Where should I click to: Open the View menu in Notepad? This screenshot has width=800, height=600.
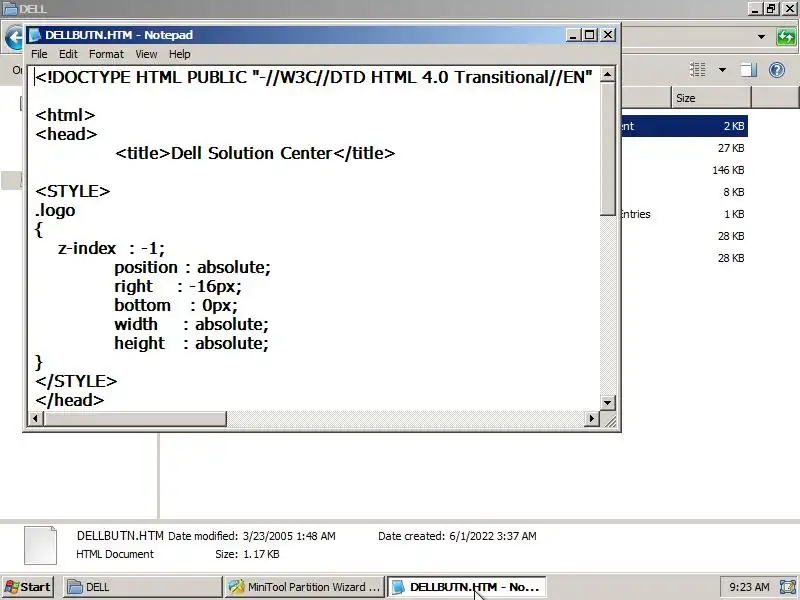(146, 54)
